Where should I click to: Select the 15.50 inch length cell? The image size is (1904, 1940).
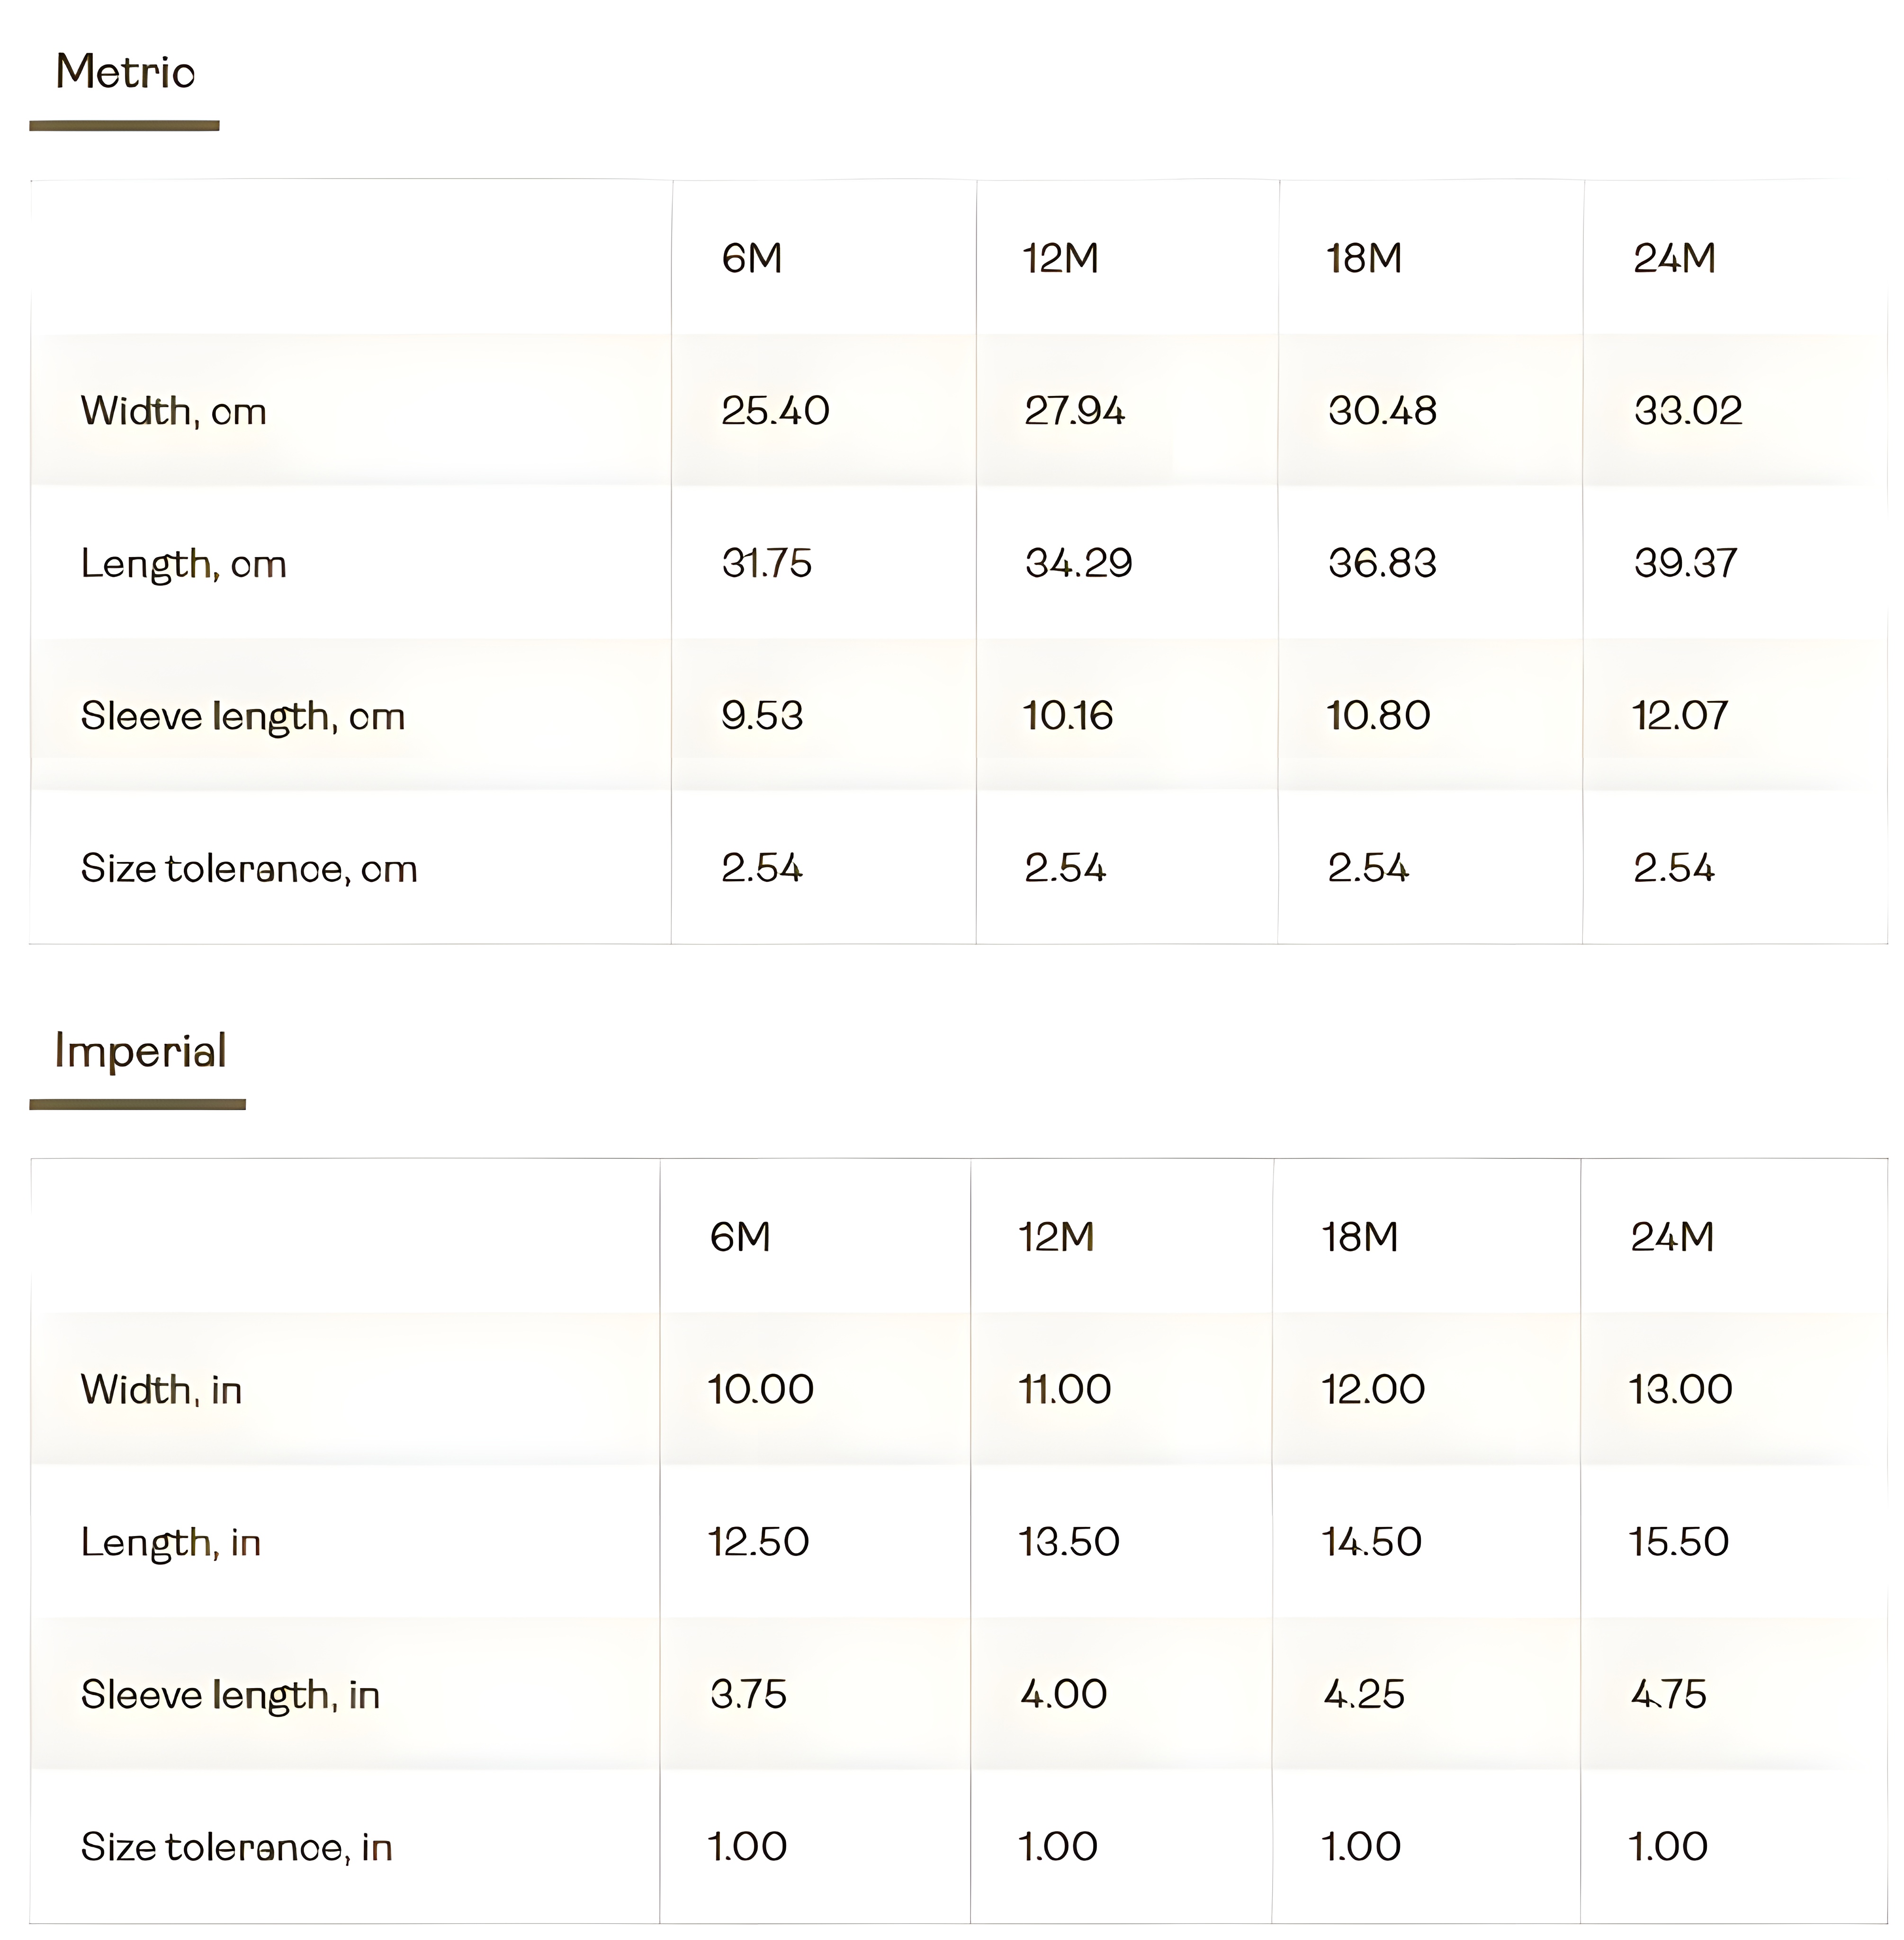(x=1678, y=1542)
